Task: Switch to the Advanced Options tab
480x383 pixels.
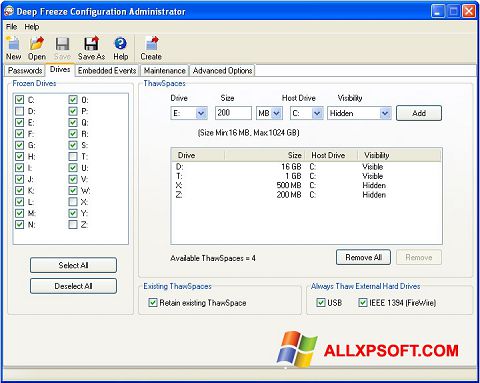Action: (x=222, y=71)
